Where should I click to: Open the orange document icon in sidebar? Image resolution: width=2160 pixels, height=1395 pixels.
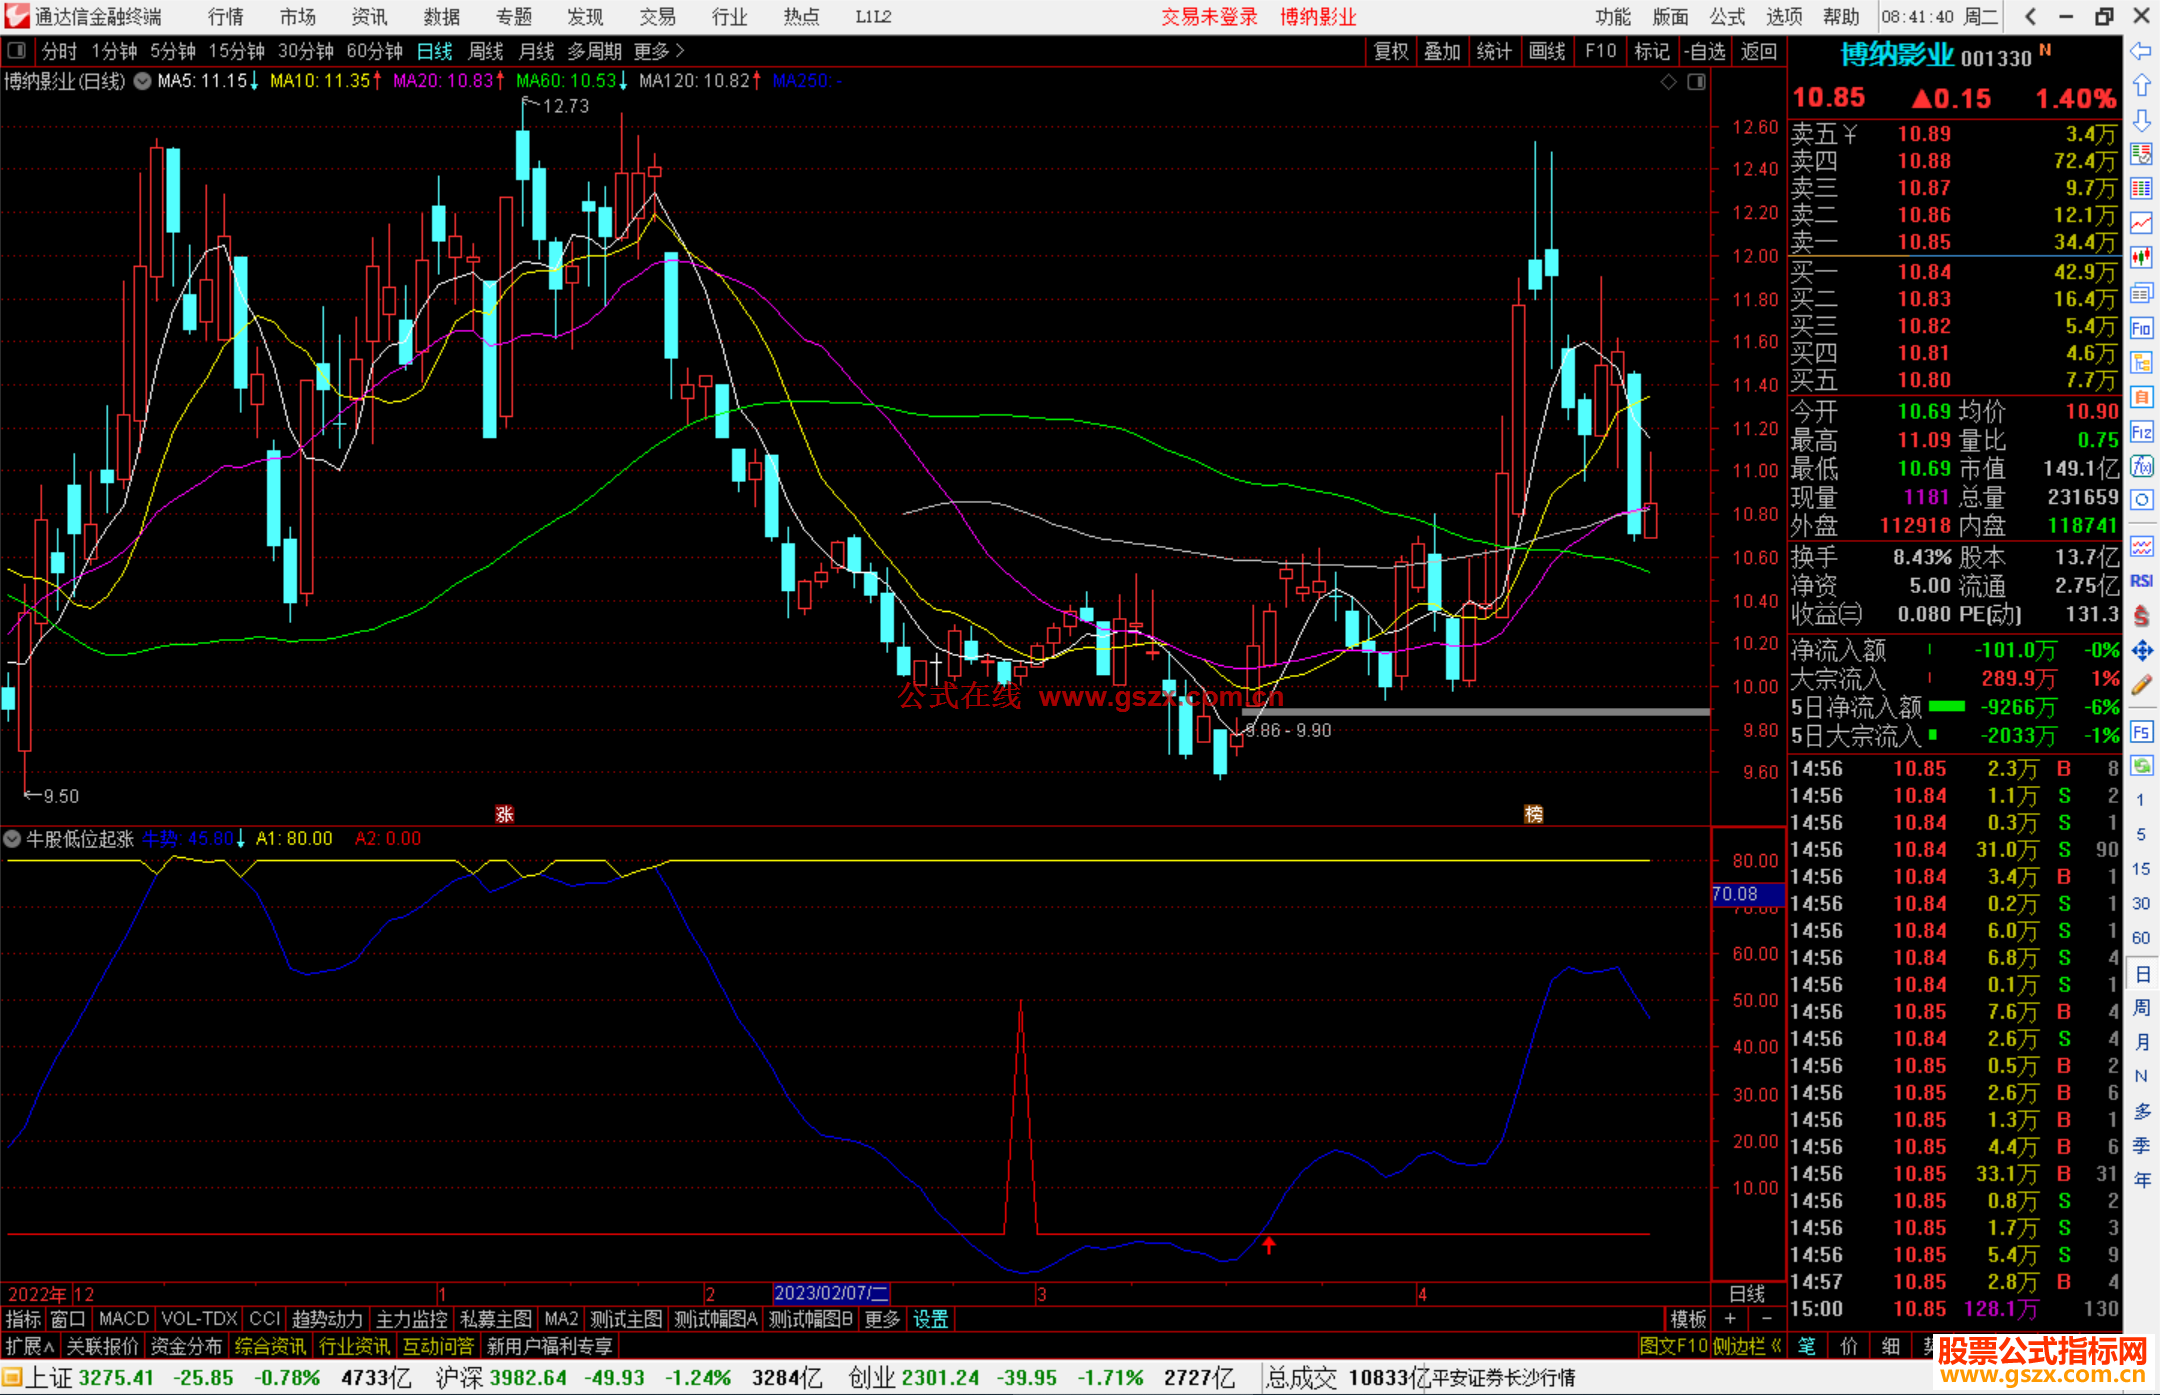pyautogui.click(x=2141, y=397)
